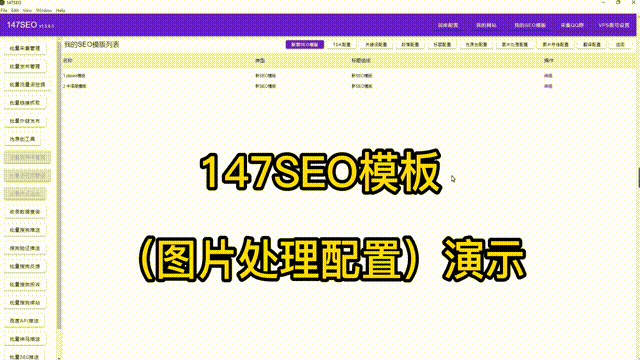Open 批量搜狗推送 in the sidebar
Image resolution: width=640 pixels, height=360 pixels.
[x=25, y=230]
